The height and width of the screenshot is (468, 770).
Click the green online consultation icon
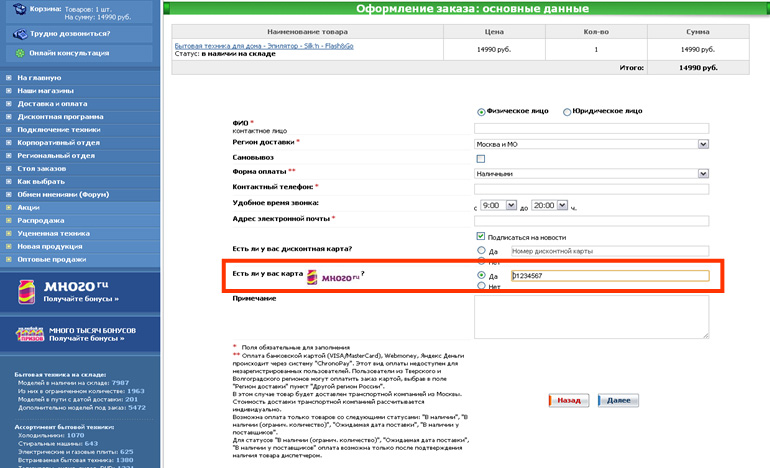[20, 53]
